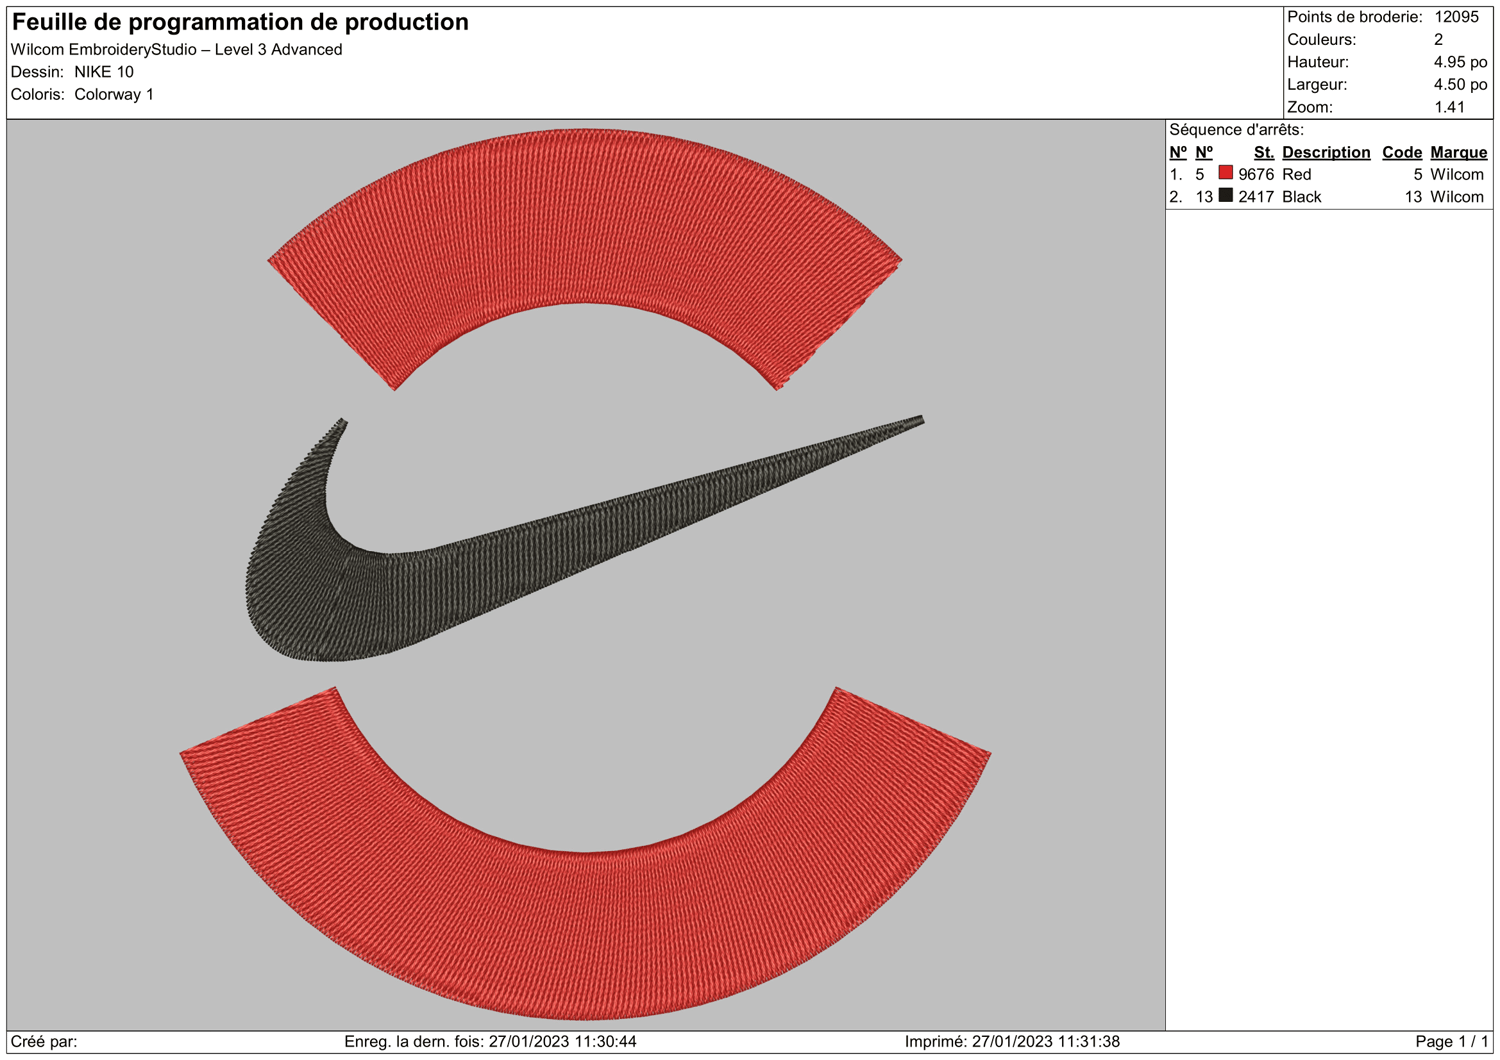This screenshot has width=1500, height=1060.
Task: Click the 'Black' description cell
Action: [1302, 197]
